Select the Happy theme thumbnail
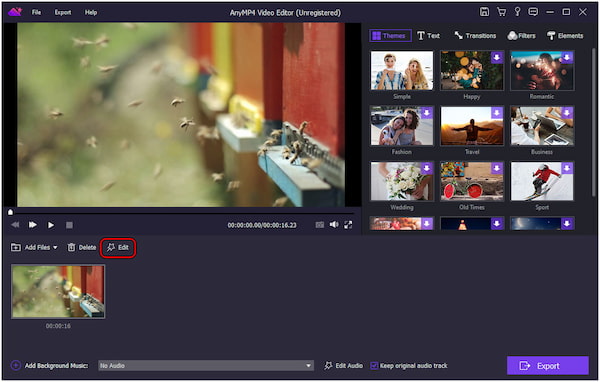Viewport: 600px width, 382px height. click(472, 71)
